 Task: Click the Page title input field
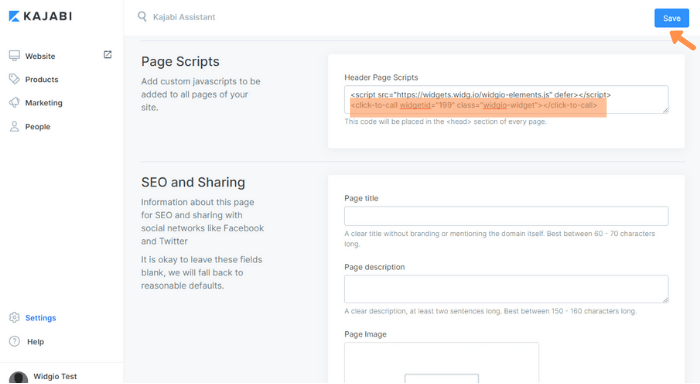click(x=506, y=216)
